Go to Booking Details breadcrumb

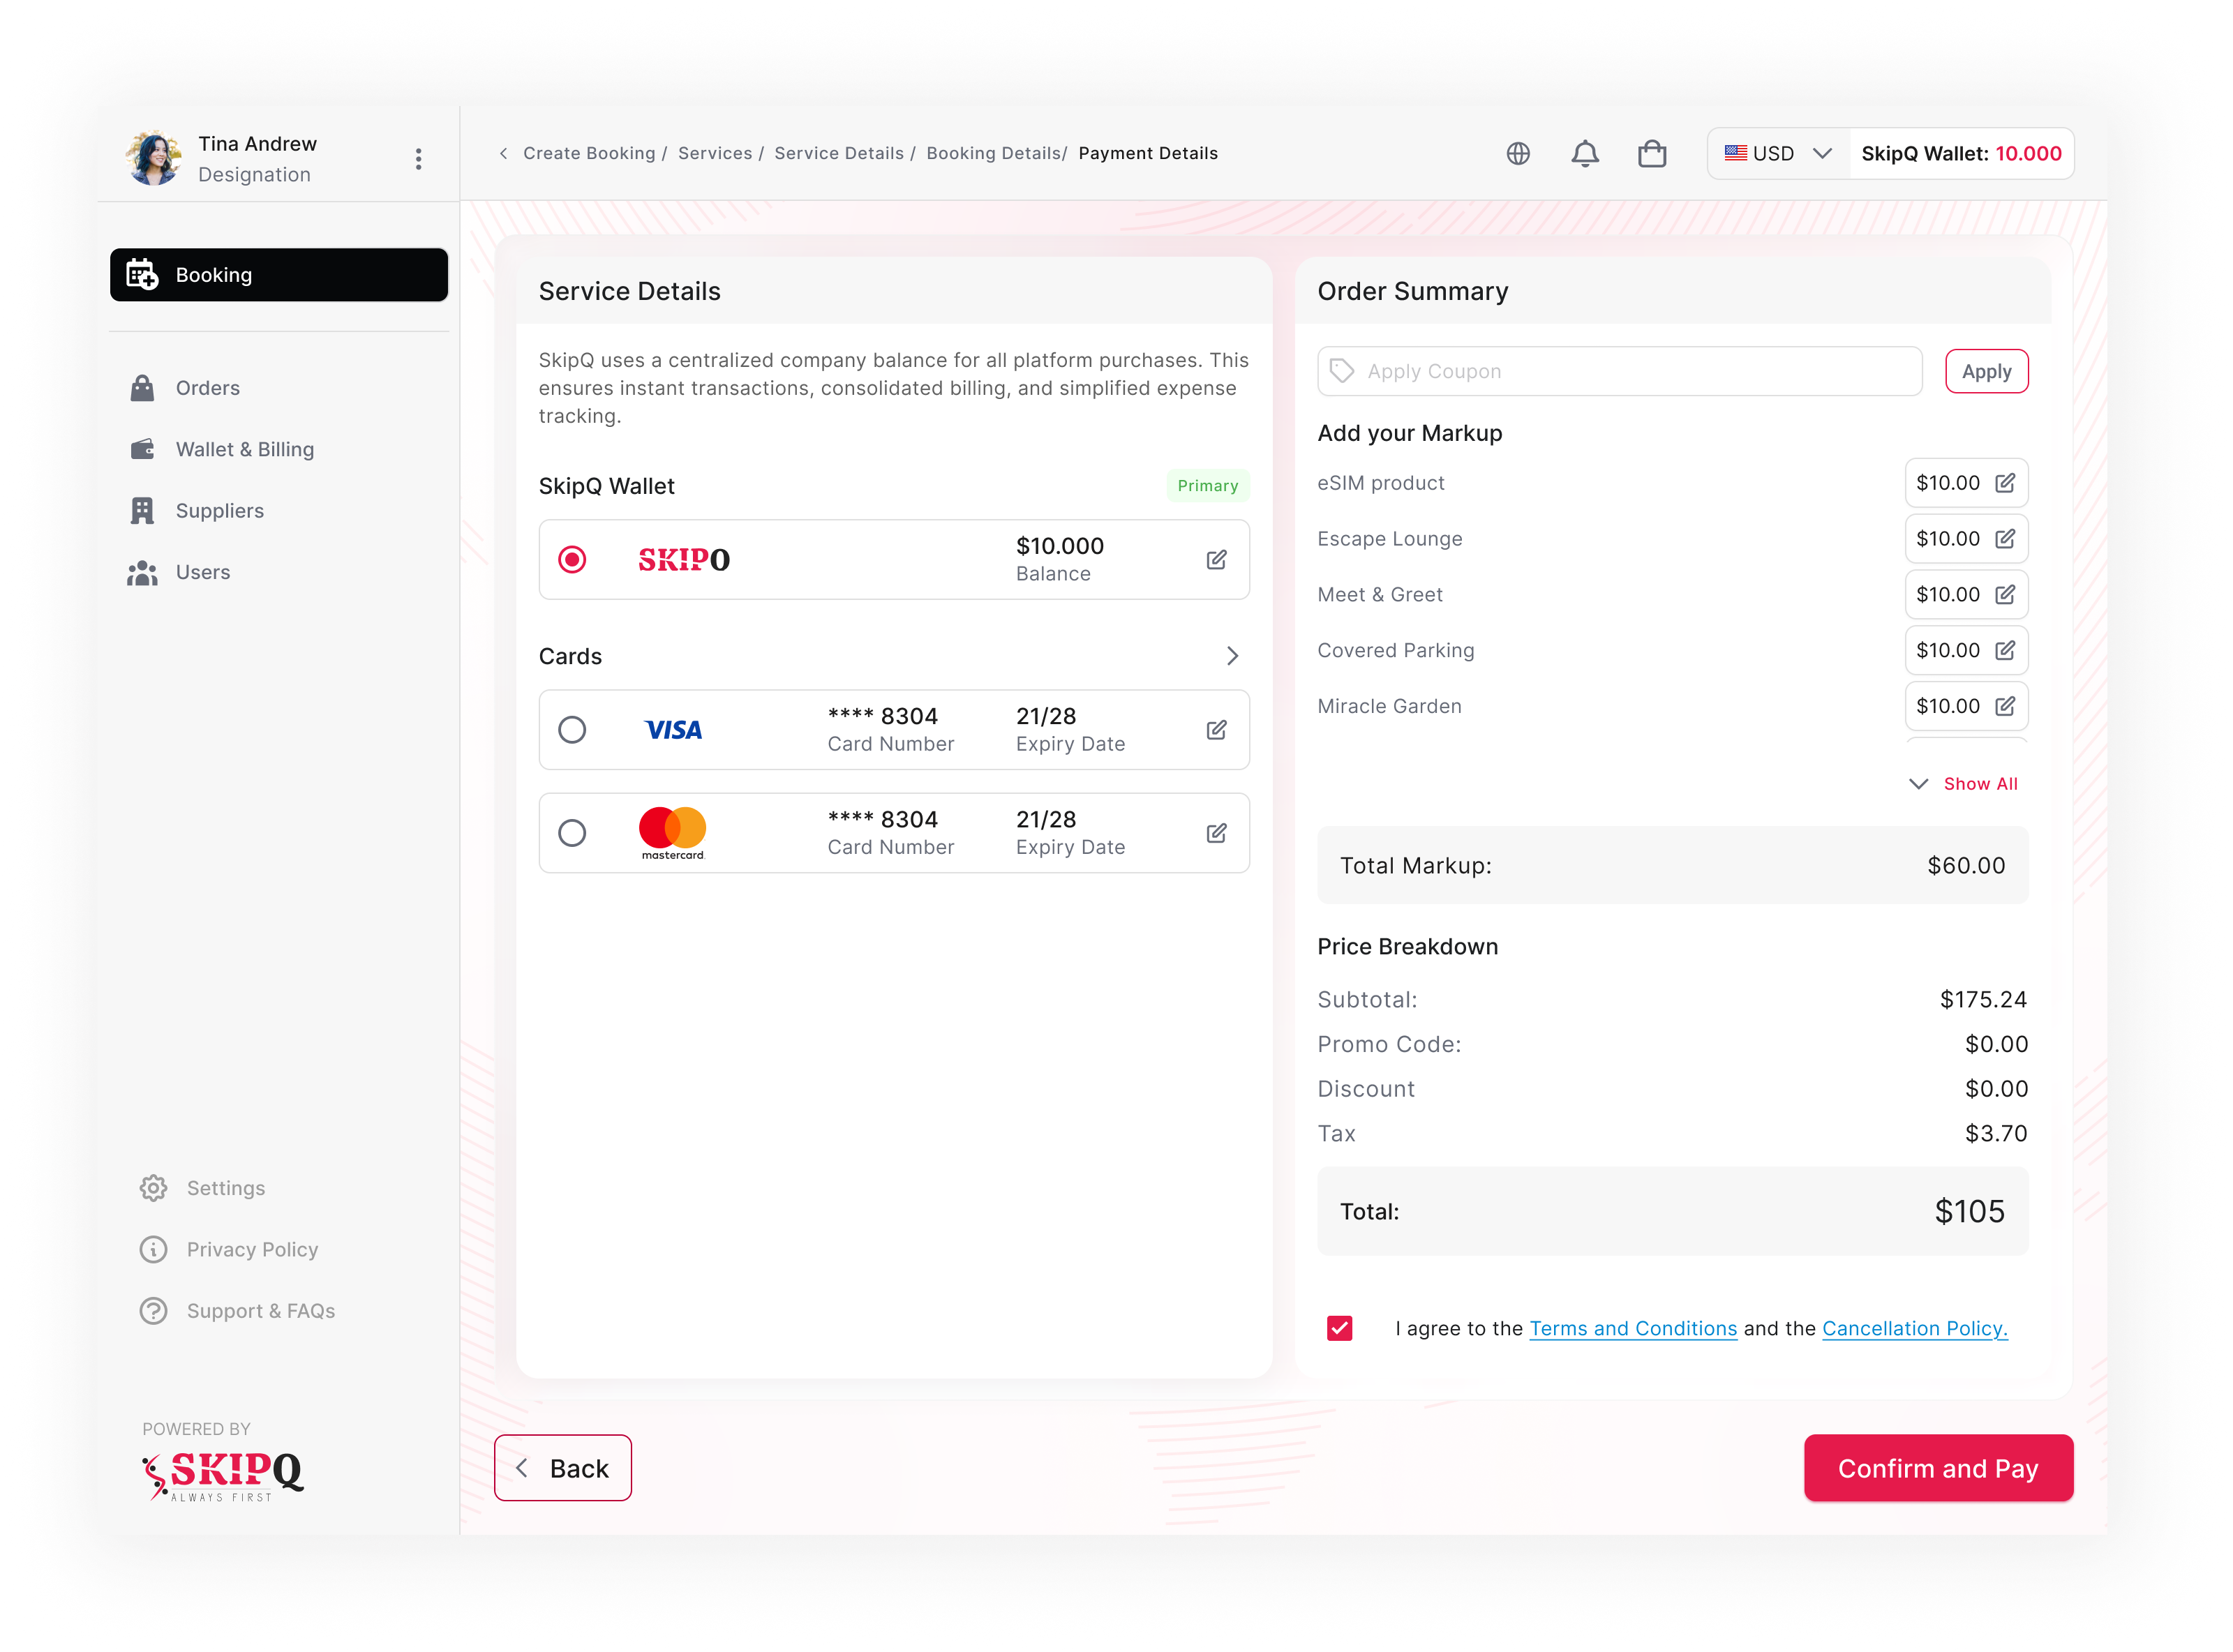[x=993, y=153]
